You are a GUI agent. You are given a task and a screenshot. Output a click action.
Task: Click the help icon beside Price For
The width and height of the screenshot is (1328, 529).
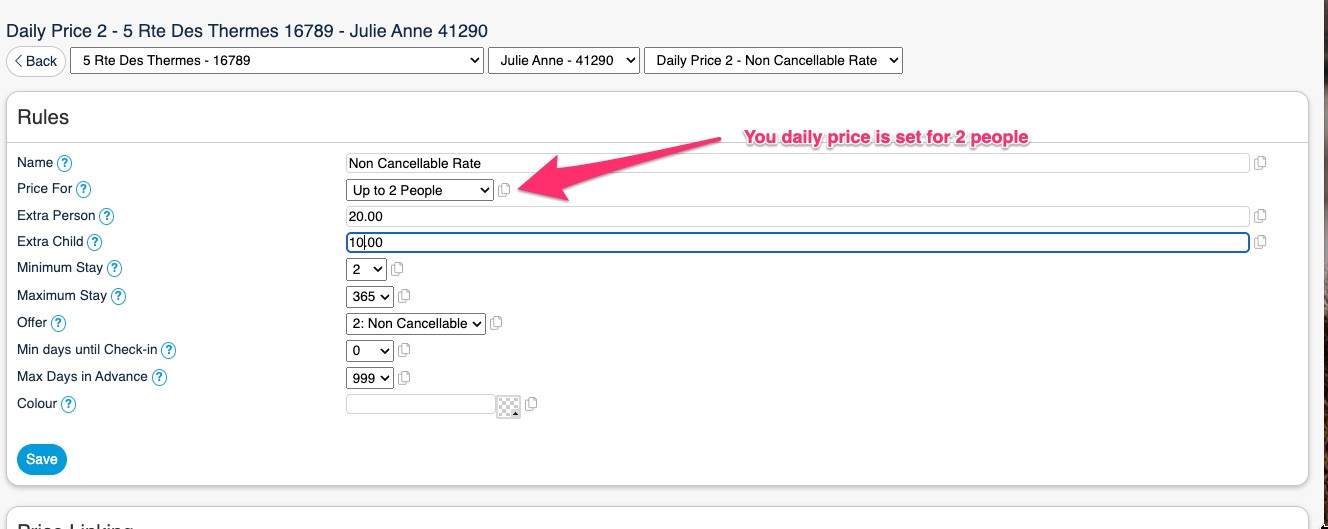[84, 189]
